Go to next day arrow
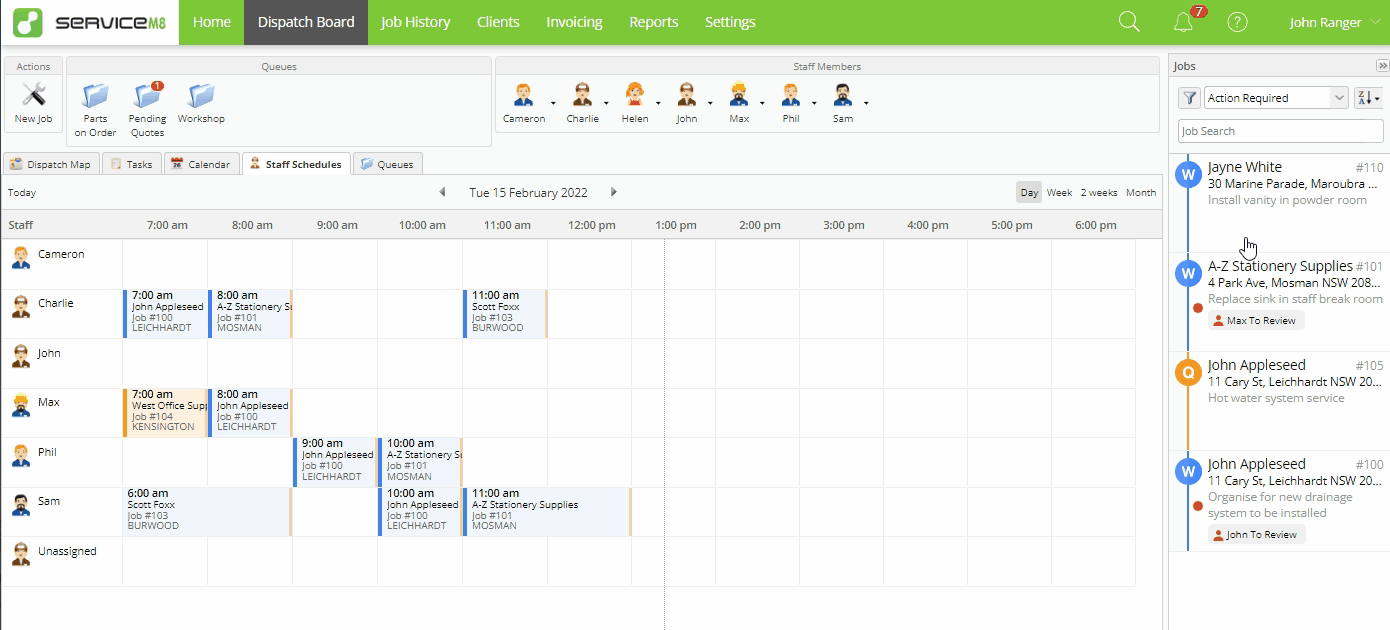 coord(614,192)
